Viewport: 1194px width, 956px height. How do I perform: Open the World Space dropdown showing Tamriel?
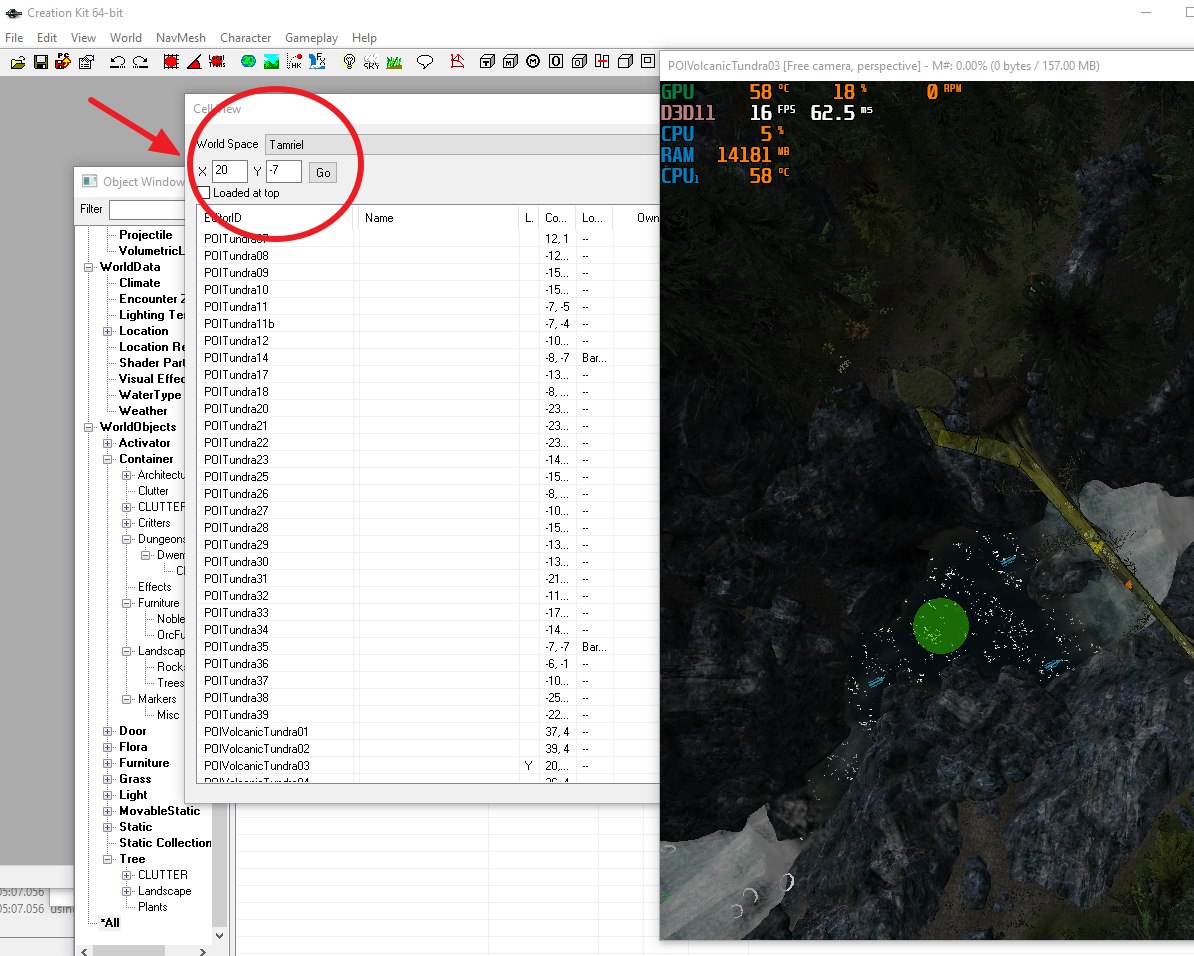click(x=460, y=144)
